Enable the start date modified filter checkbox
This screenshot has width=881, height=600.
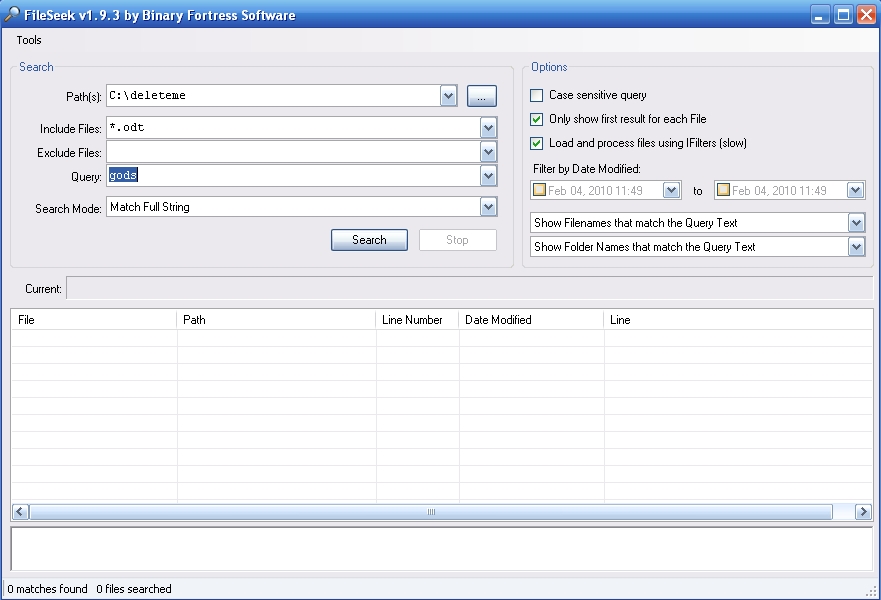coord(540,190)
